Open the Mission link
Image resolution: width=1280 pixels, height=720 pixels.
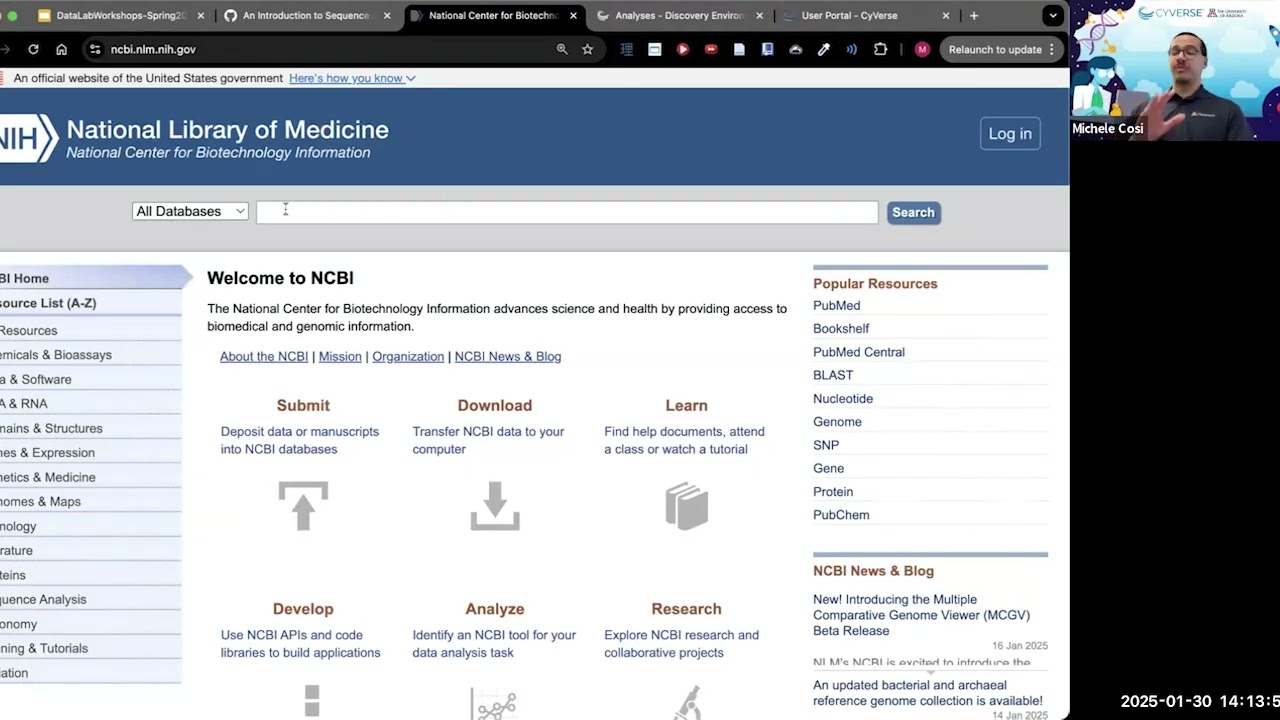340,356
